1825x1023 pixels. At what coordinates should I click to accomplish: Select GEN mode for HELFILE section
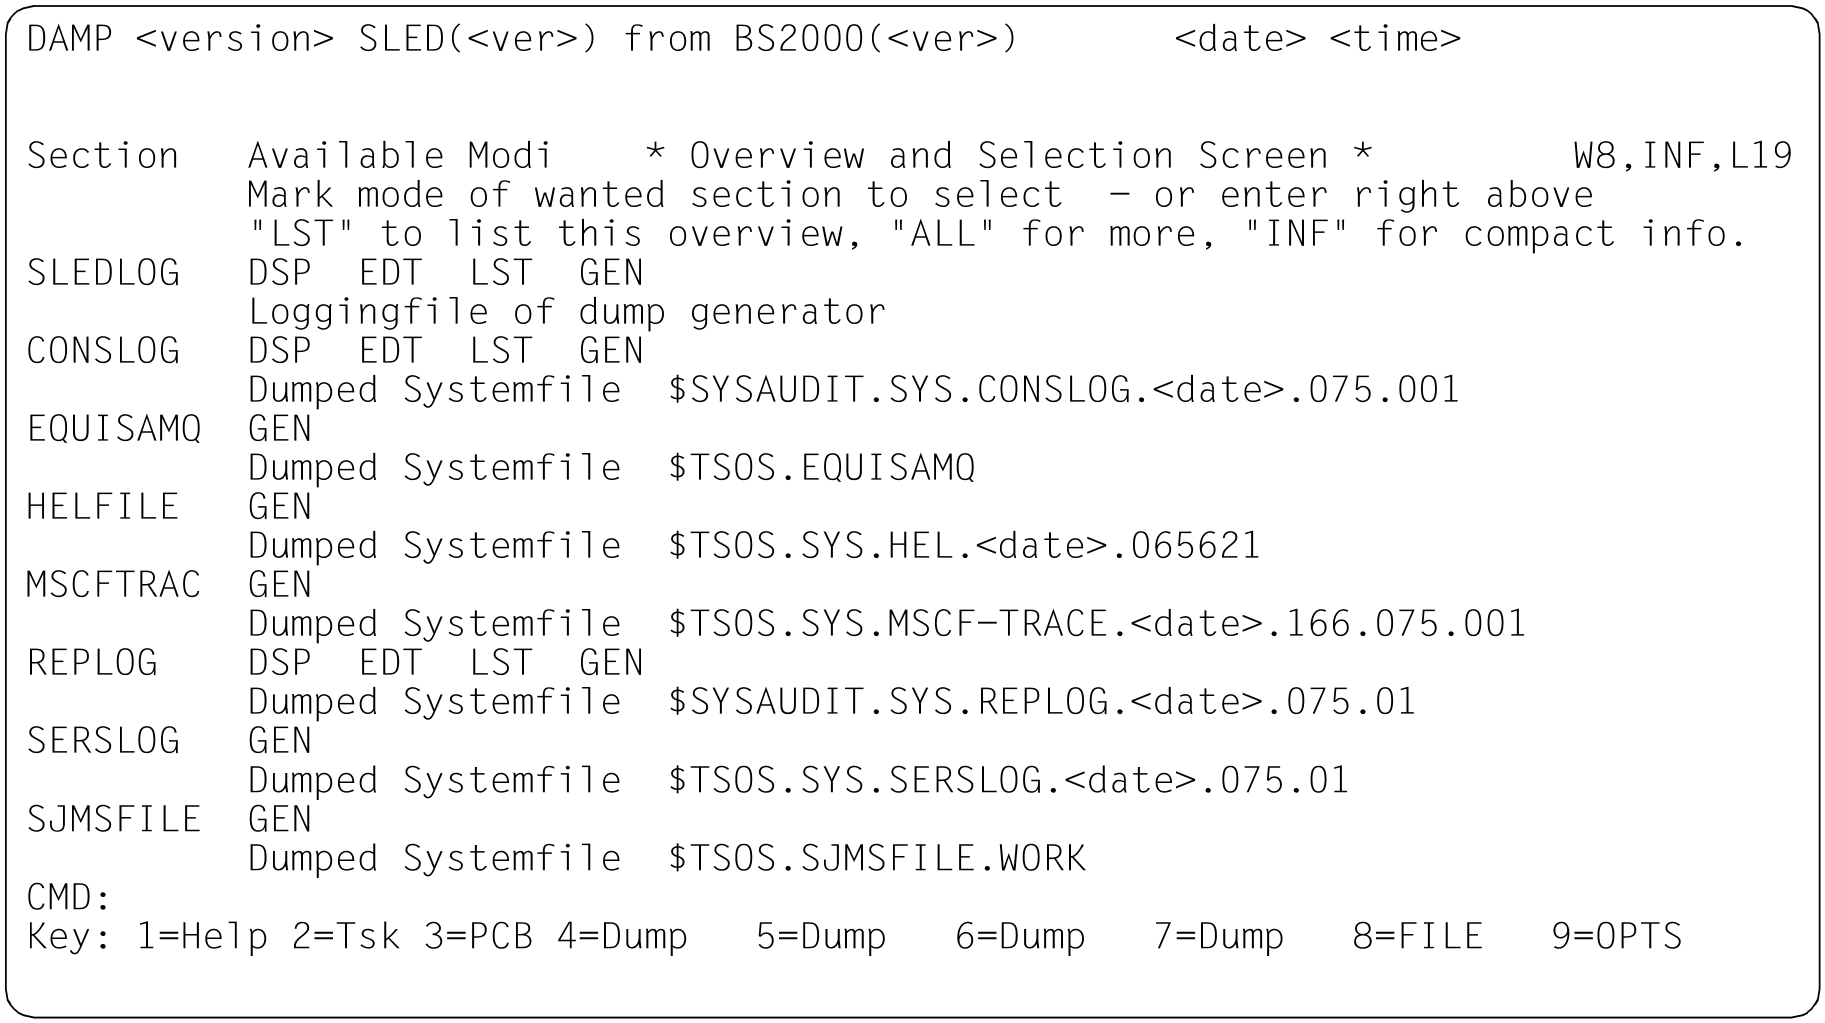279,507
